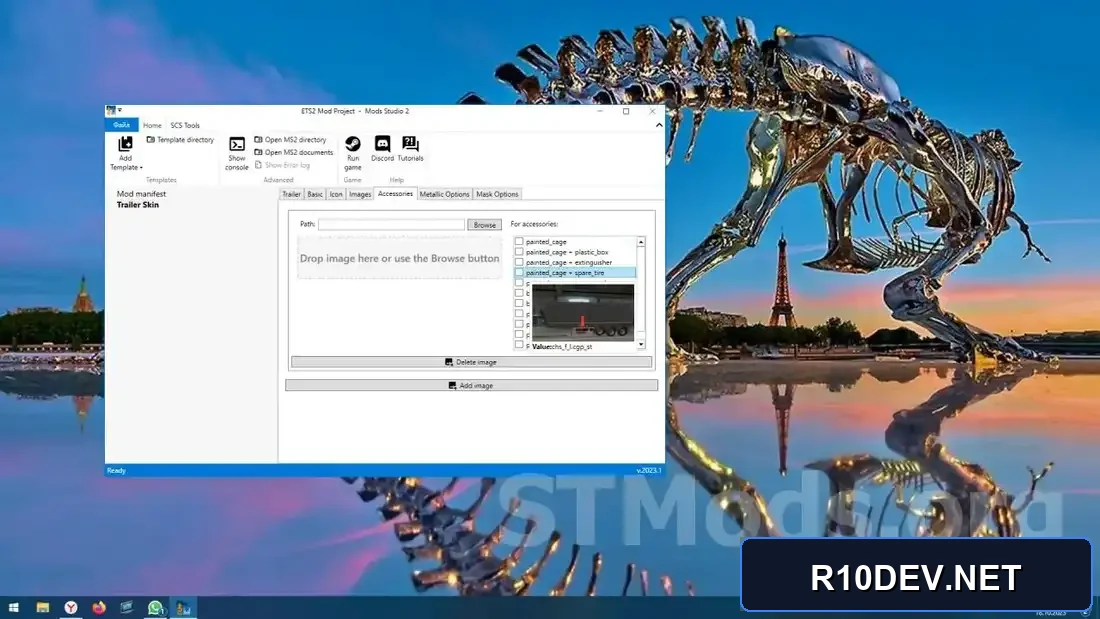
Task: Click the Add Template icon
Action: pos(126,144)
